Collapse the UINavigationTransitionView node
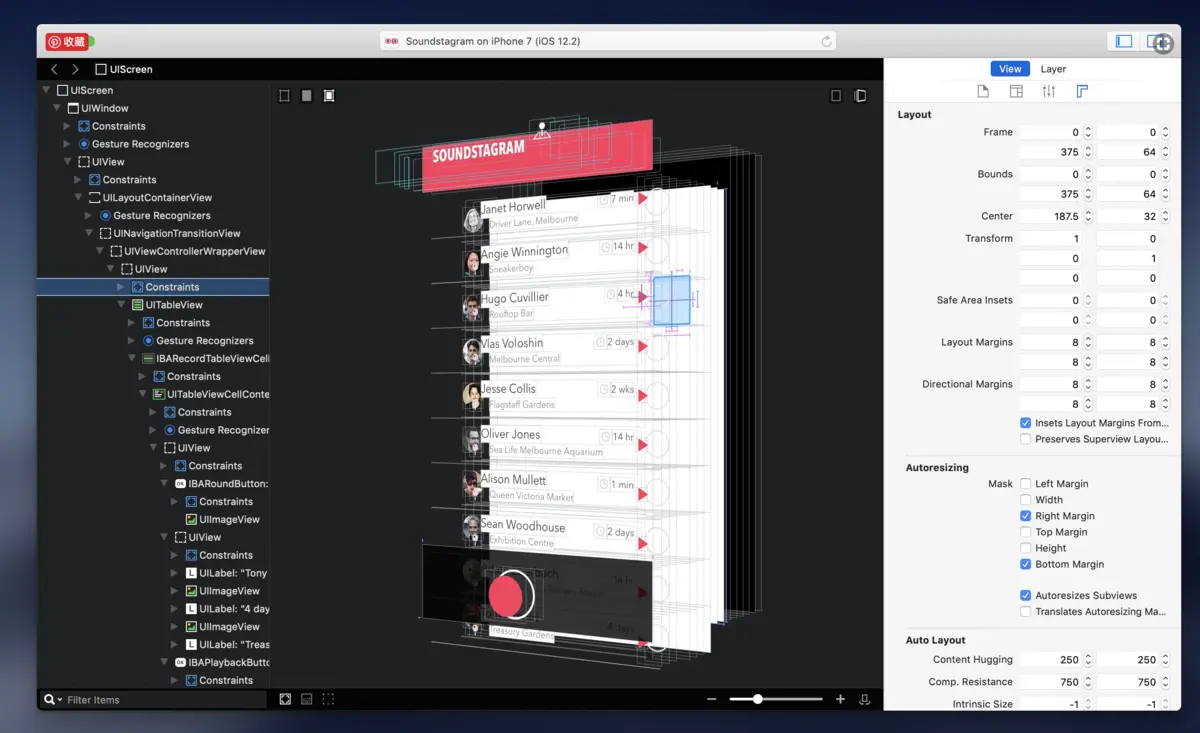This screenshot has height=733, width=1200. pos(89,233)
